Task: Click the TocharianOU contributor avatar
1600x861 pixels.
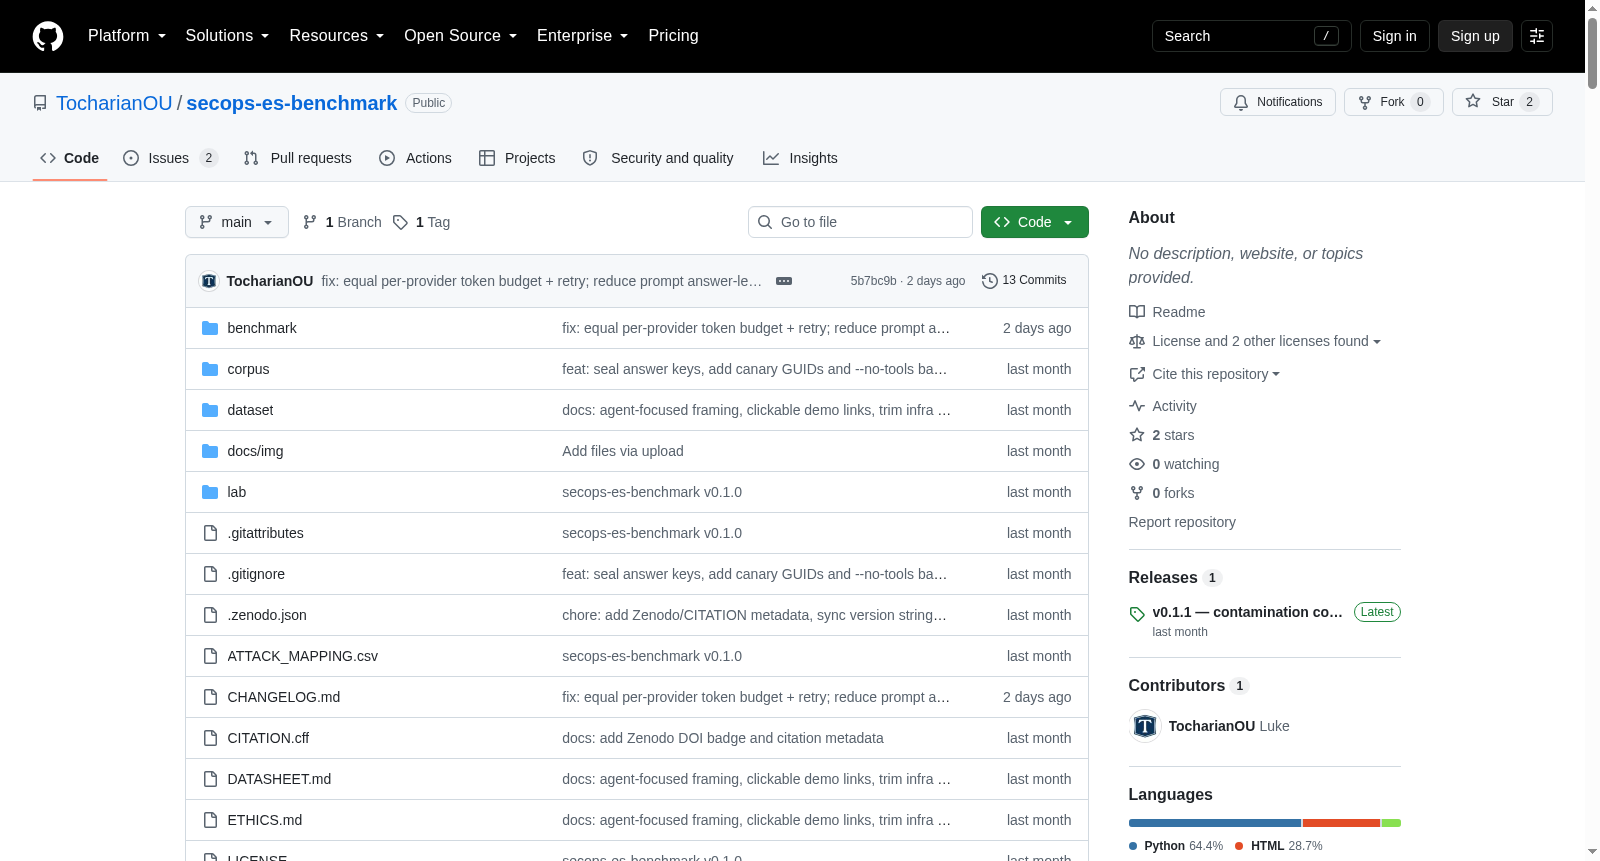Action: [x=1145, y=726]
